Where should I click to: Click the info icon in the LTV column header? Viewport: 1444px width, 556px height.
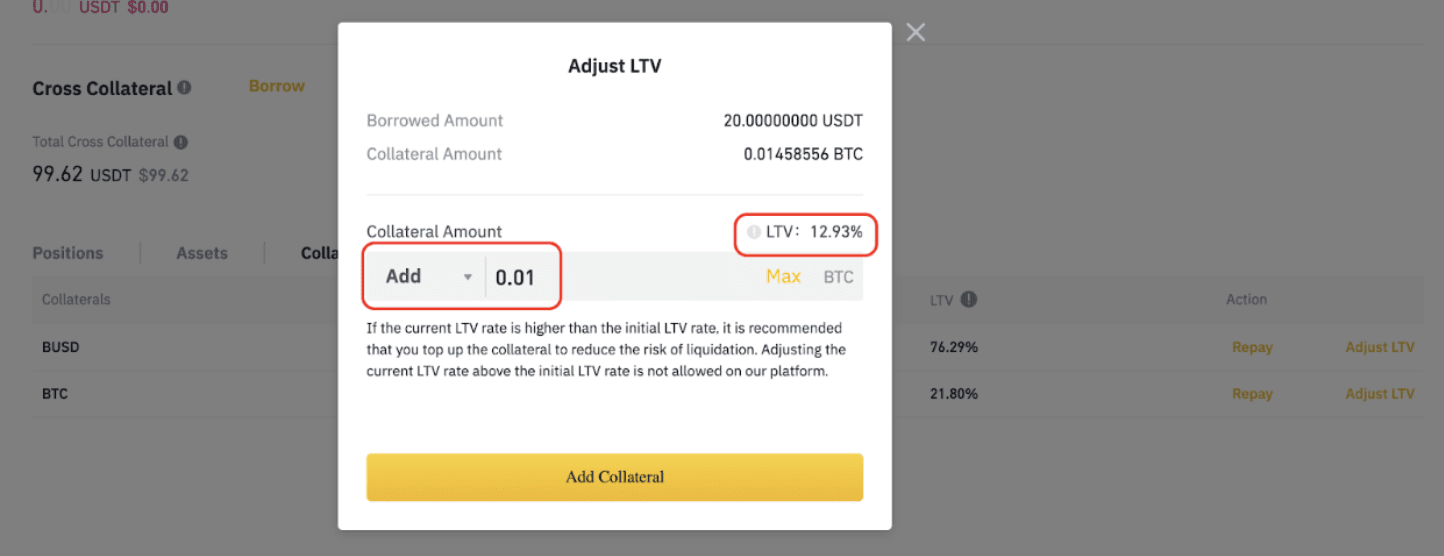click(969, 299)
